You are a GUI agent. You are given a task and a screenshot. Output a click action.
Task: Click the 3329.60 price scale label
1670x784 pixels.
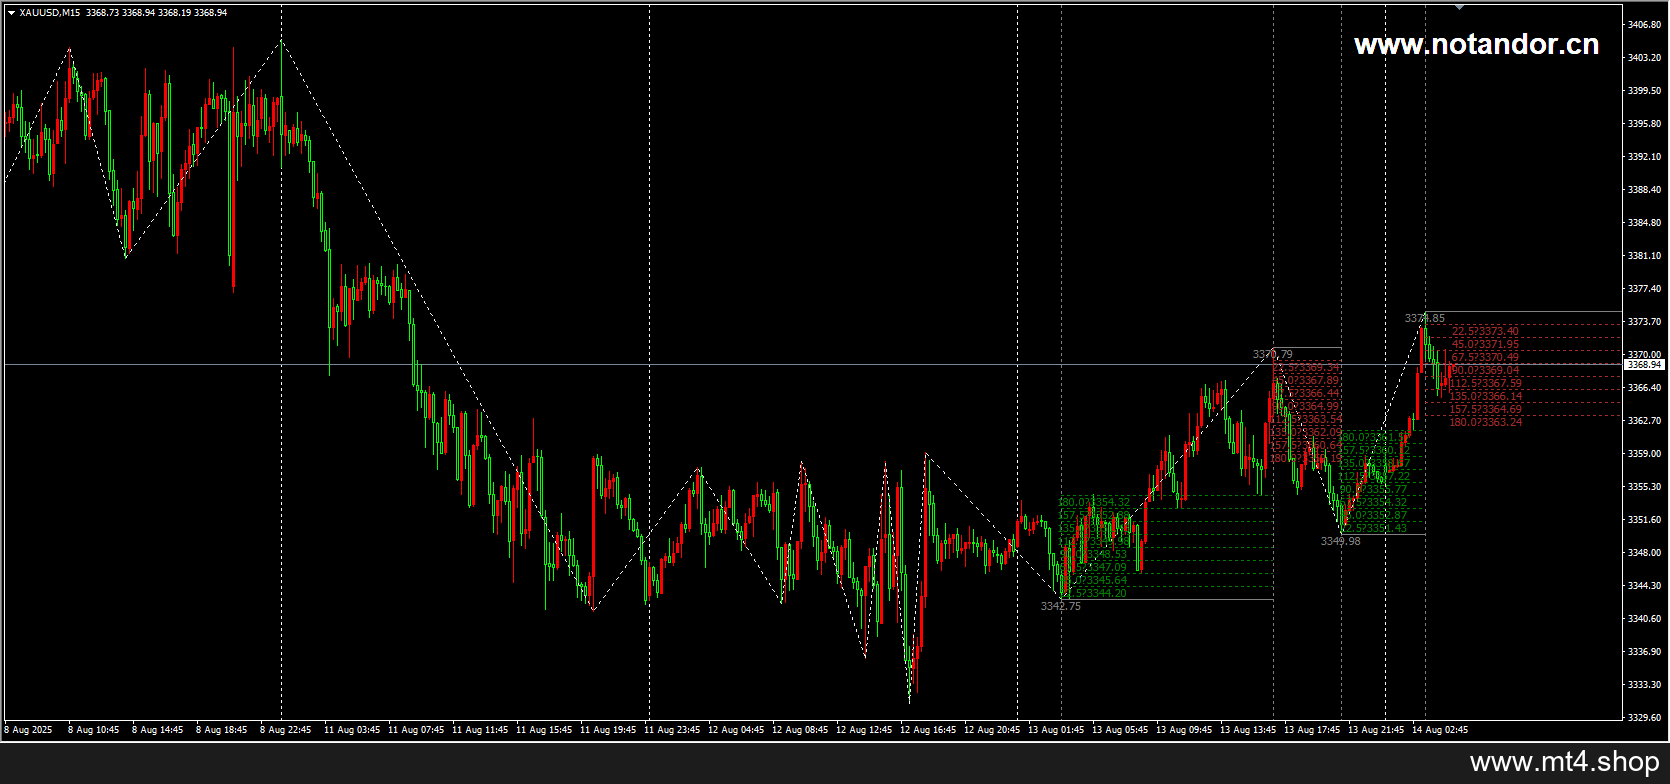[1644, 718]
